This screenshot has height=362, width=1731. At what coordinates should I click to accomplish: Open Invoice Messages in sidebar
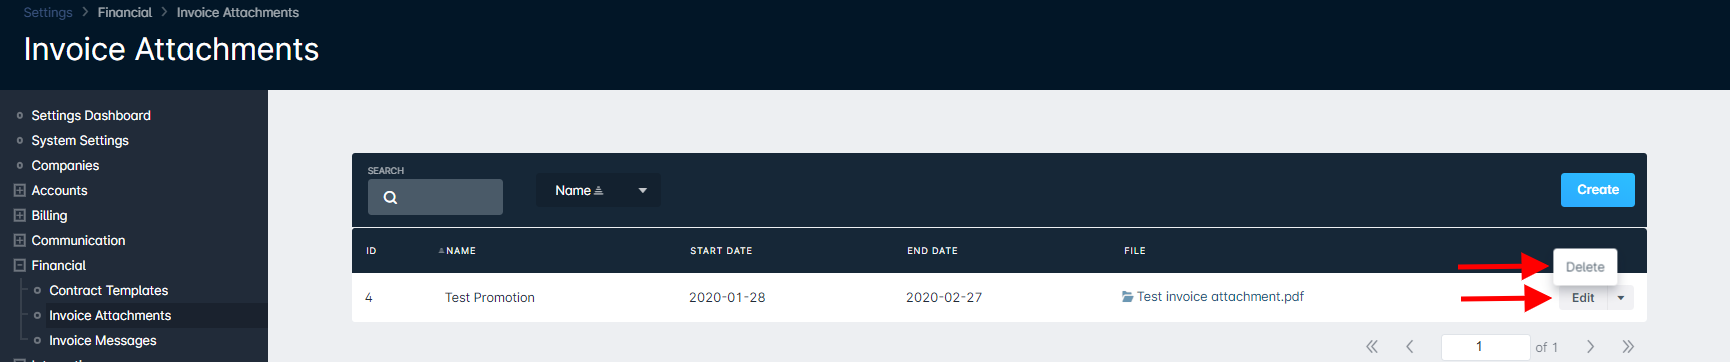(103, 340)
